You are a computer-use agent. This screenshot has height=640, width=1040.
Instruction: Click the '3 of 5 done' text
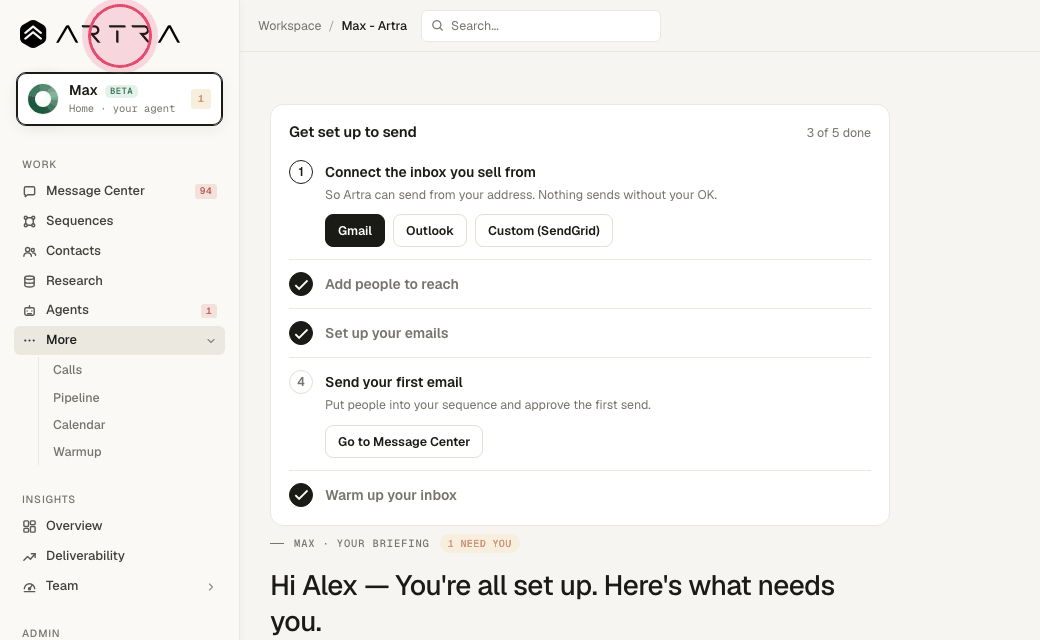[838, 133]
